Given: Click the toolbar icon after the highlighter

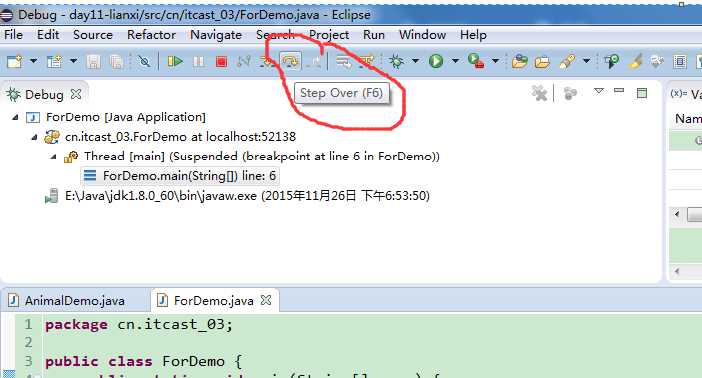Looking at the screenshot, I should click(x=657, y=61).
